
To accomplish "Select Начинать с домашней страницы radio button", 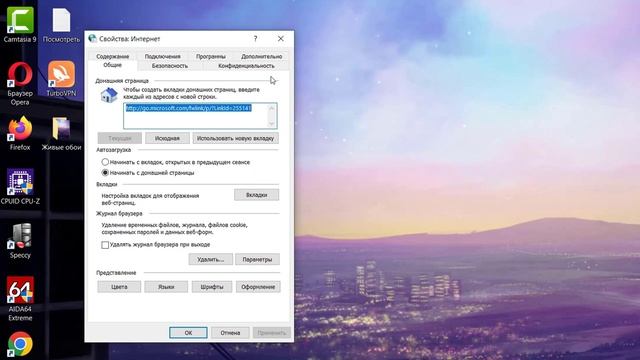I will click(105, 173).
